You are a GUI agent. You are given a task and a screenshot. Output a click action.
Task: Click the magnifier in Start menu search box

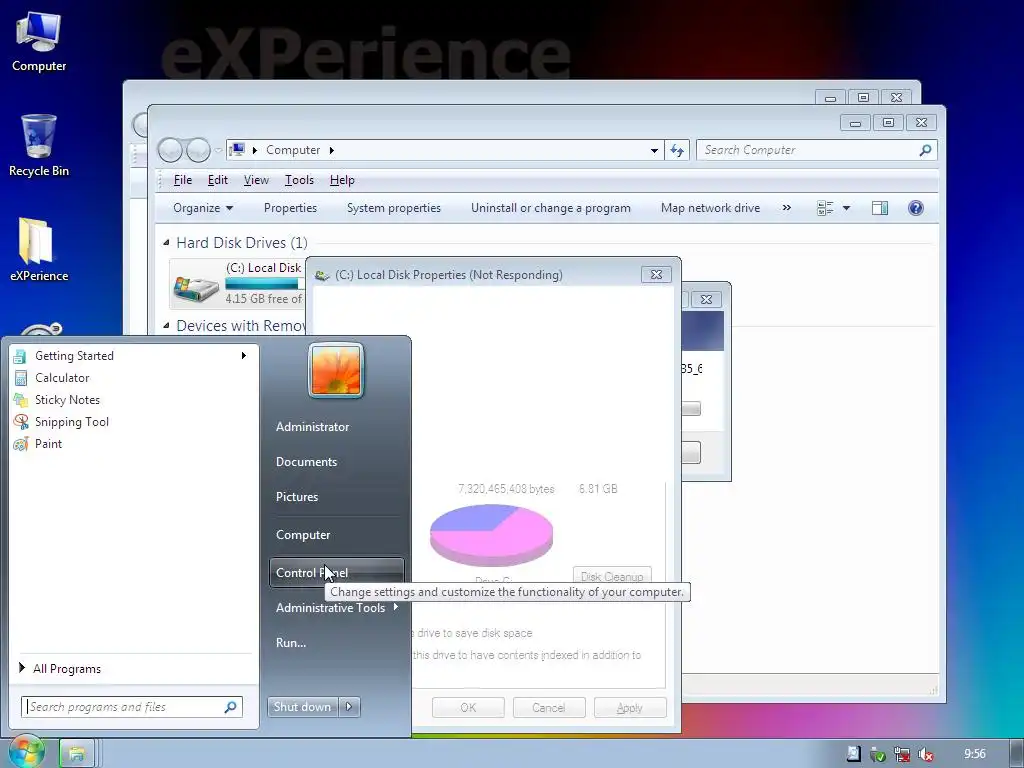click(230, 707)
